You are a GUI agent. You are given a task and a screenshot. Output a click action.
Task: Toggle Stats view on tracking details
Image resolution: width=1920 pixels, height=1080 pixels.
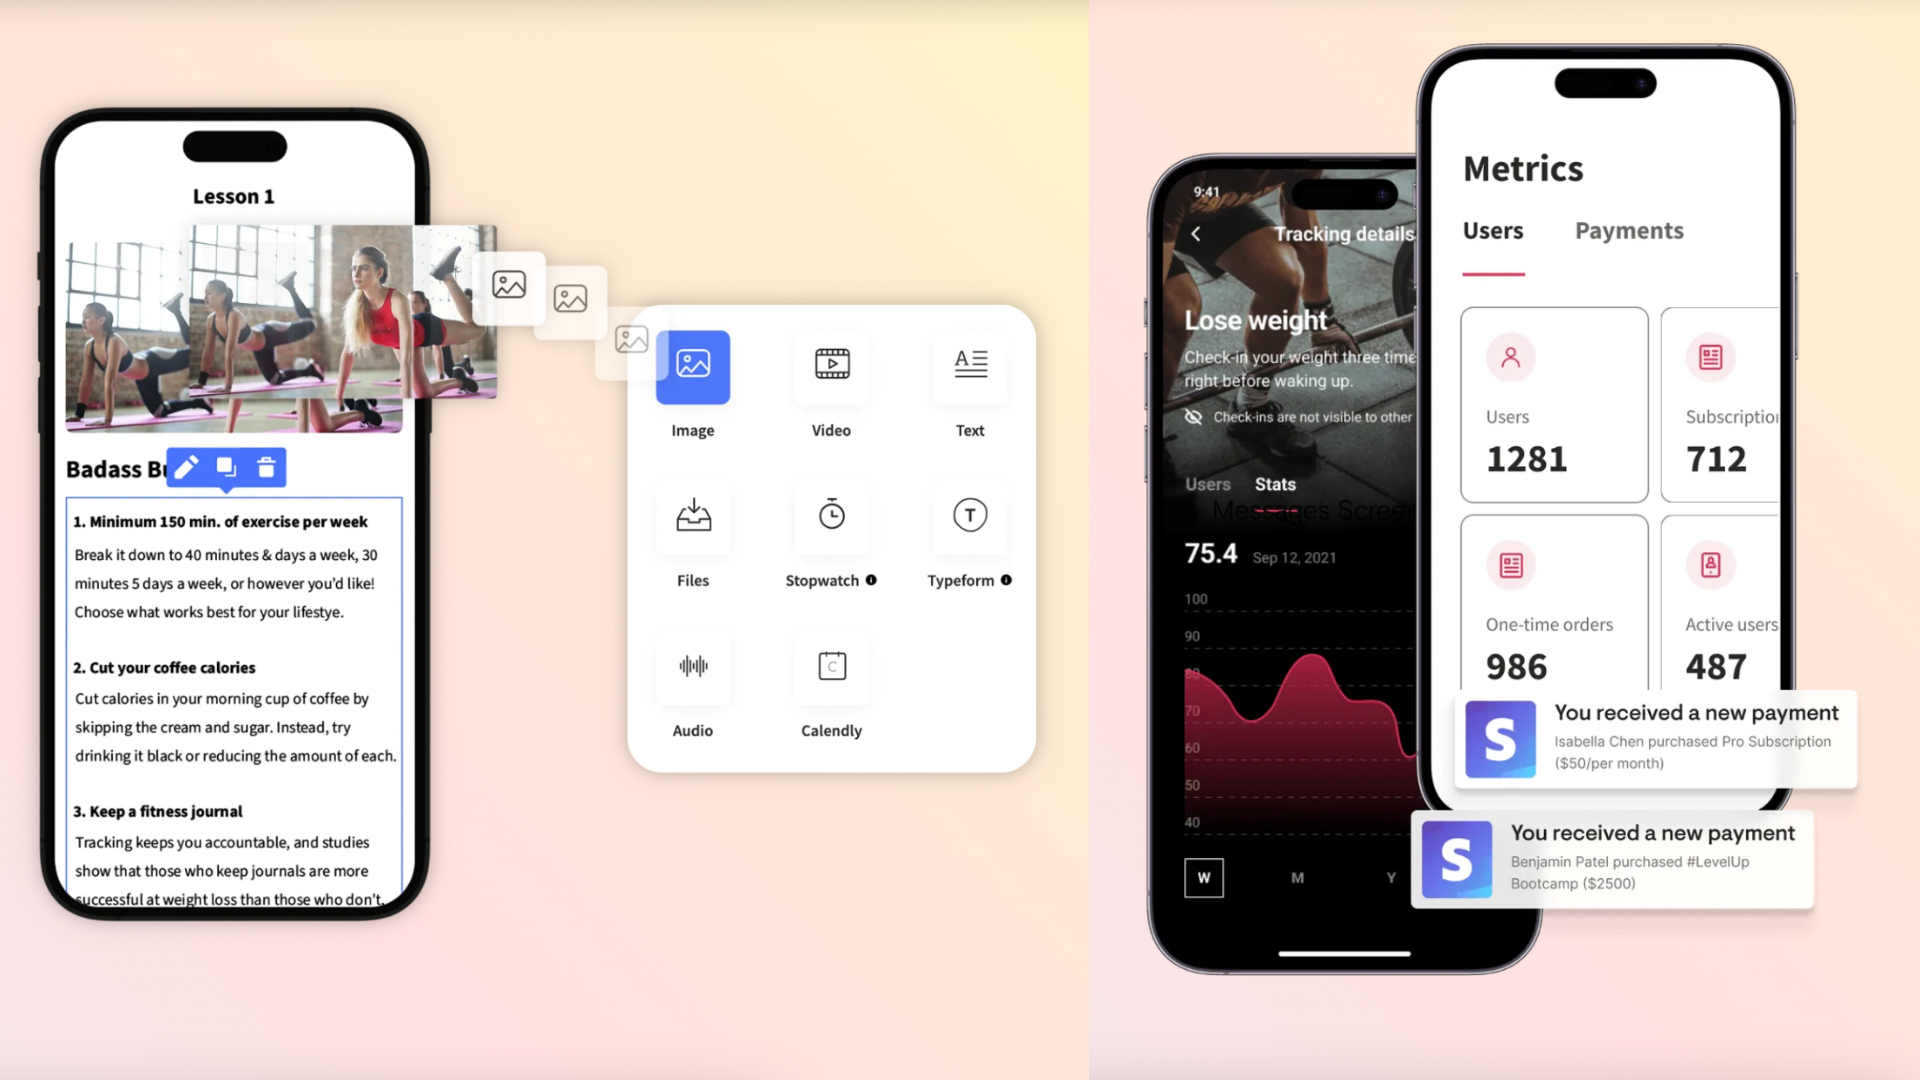tap(1274, 483)
